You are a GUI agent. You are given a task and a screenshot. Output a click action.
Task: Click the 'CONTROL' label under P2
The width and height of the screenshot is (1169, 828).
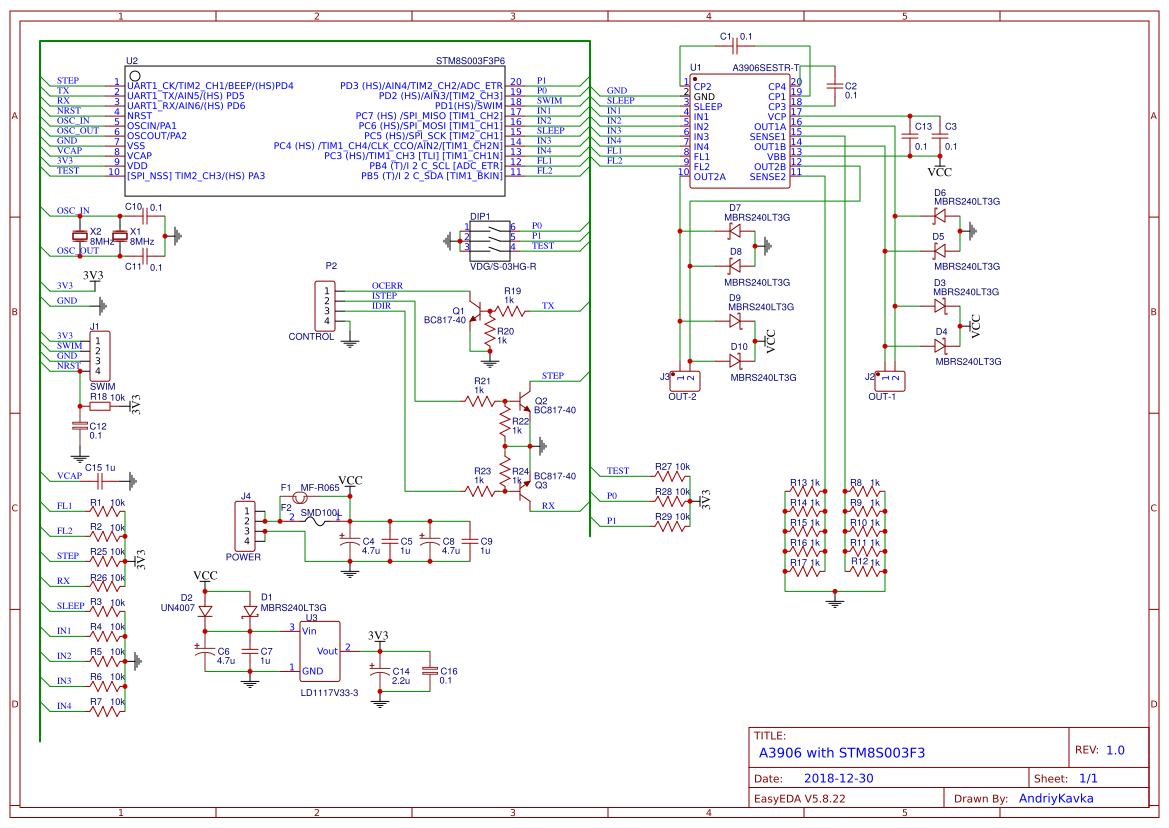[311, 337]
